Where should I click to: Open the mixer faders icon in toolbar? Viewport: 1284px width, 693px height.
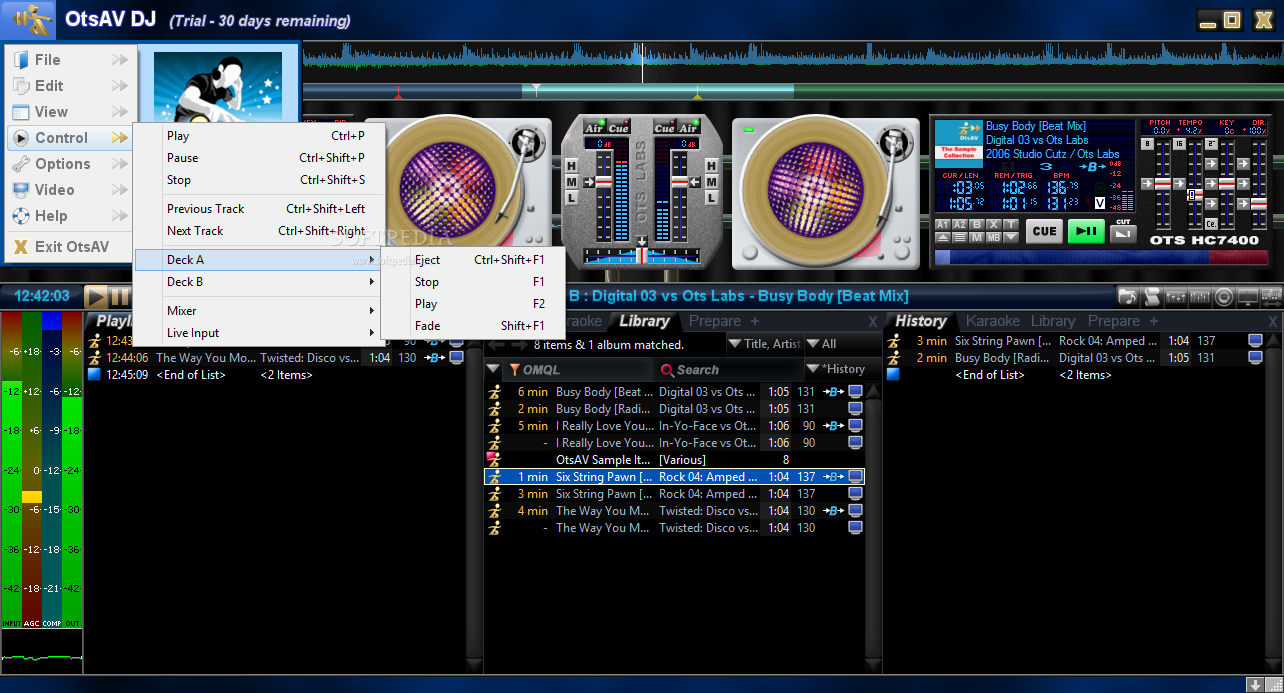[x=1176, y=297]
